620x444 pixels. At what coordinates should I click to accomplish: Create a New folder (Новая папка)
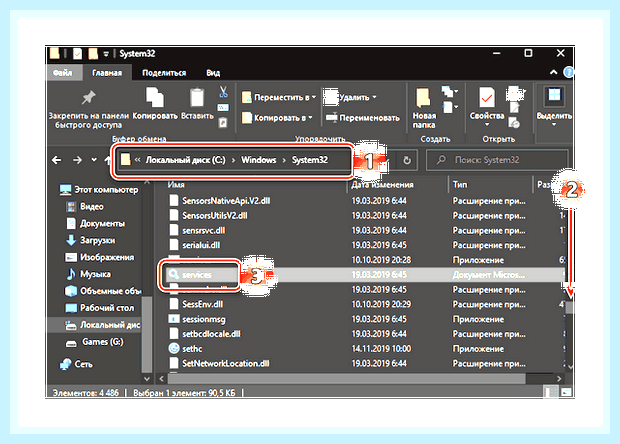click(x=423, y=108)
